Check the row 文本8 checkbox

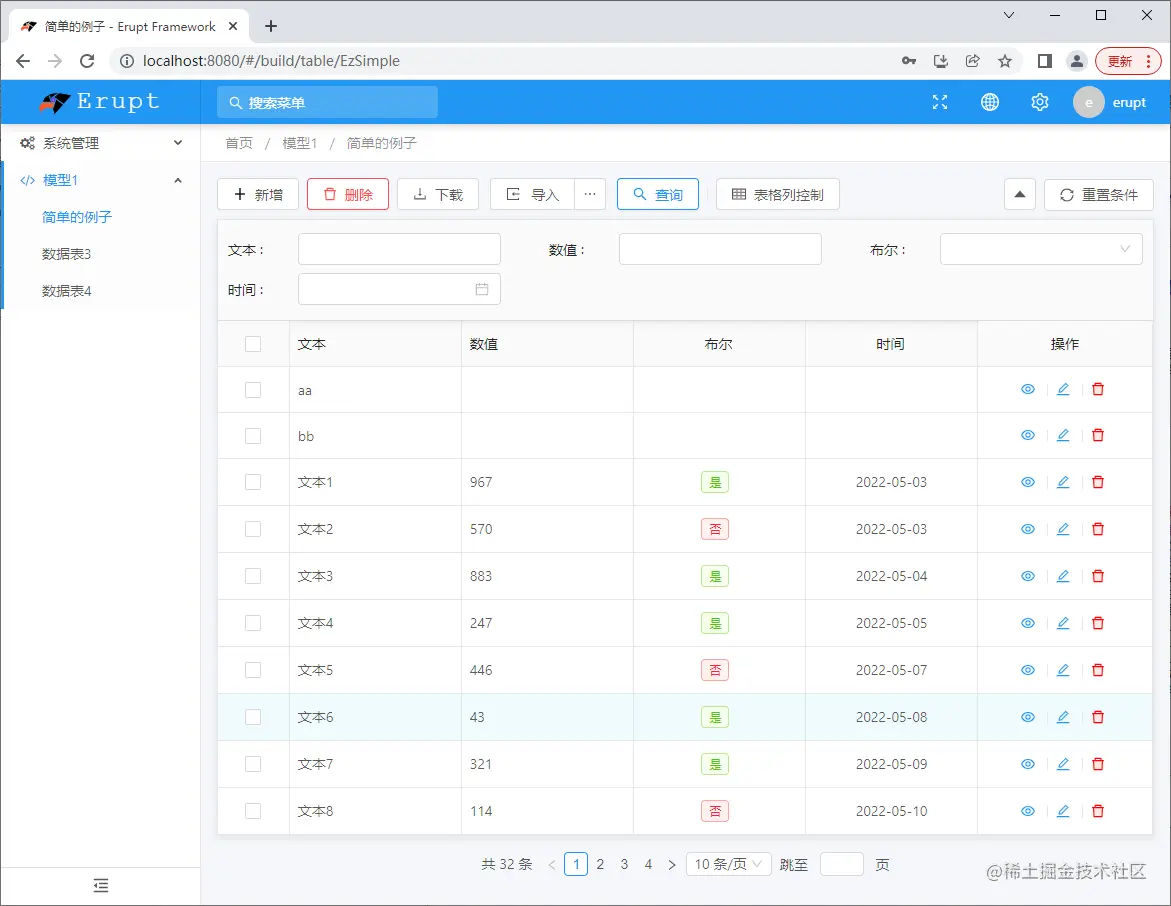click(253, 811)
